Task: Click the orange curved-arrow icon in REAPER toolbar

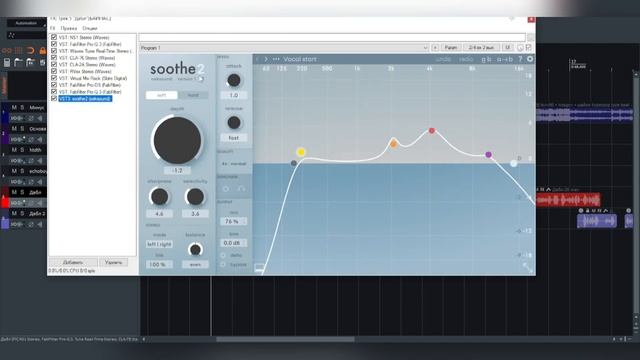Action: 30,51
